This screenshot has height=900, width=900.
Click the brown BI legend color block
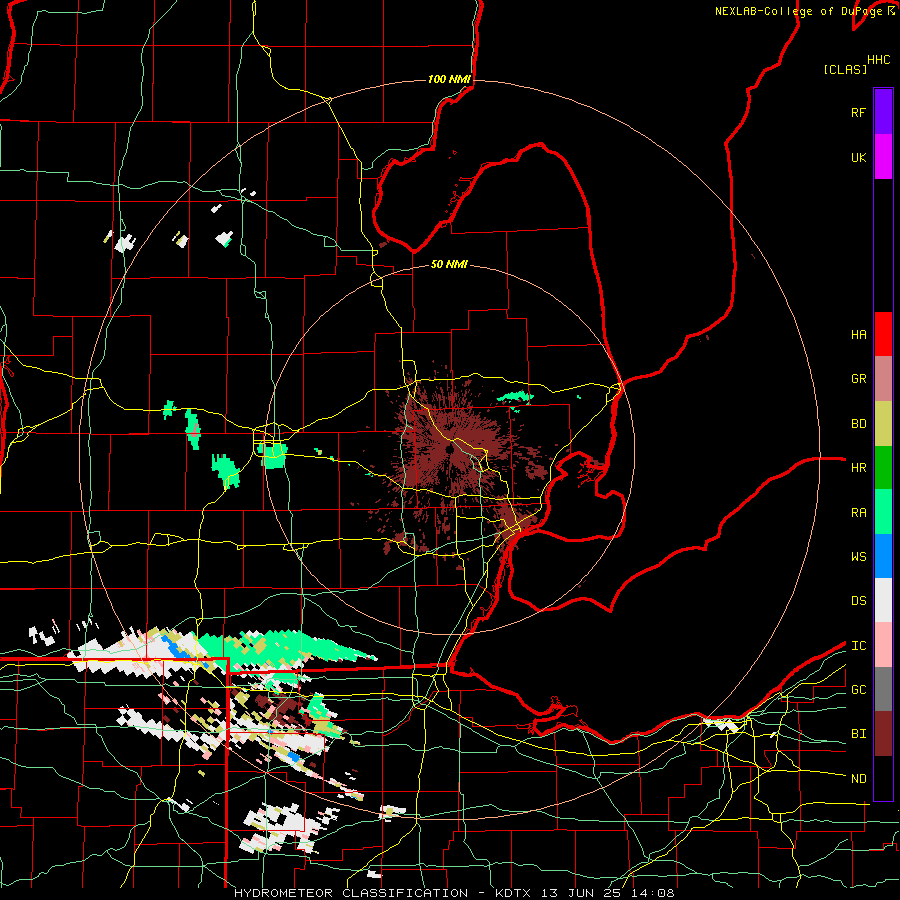[883, 734]
